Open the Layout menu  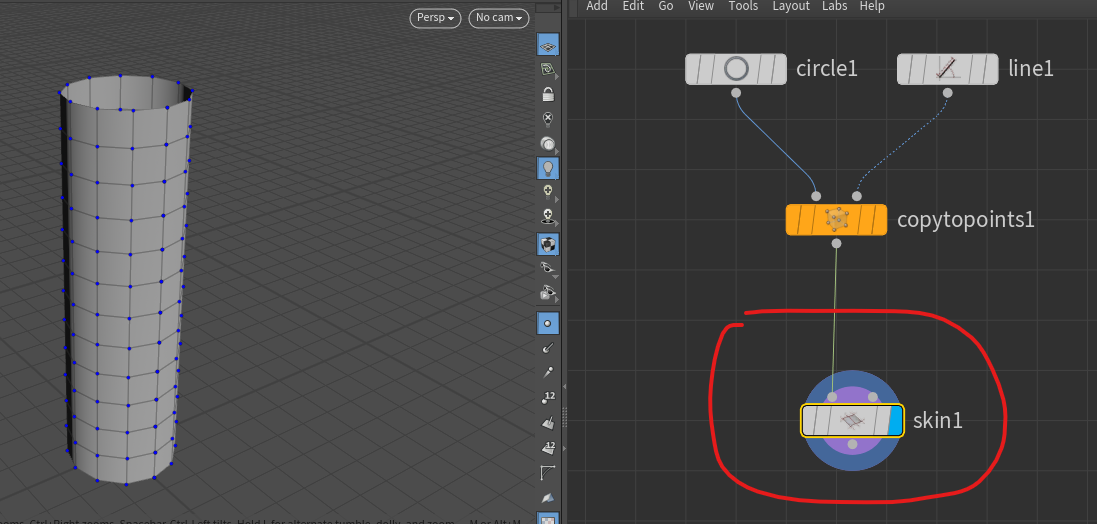coord(791,6)
